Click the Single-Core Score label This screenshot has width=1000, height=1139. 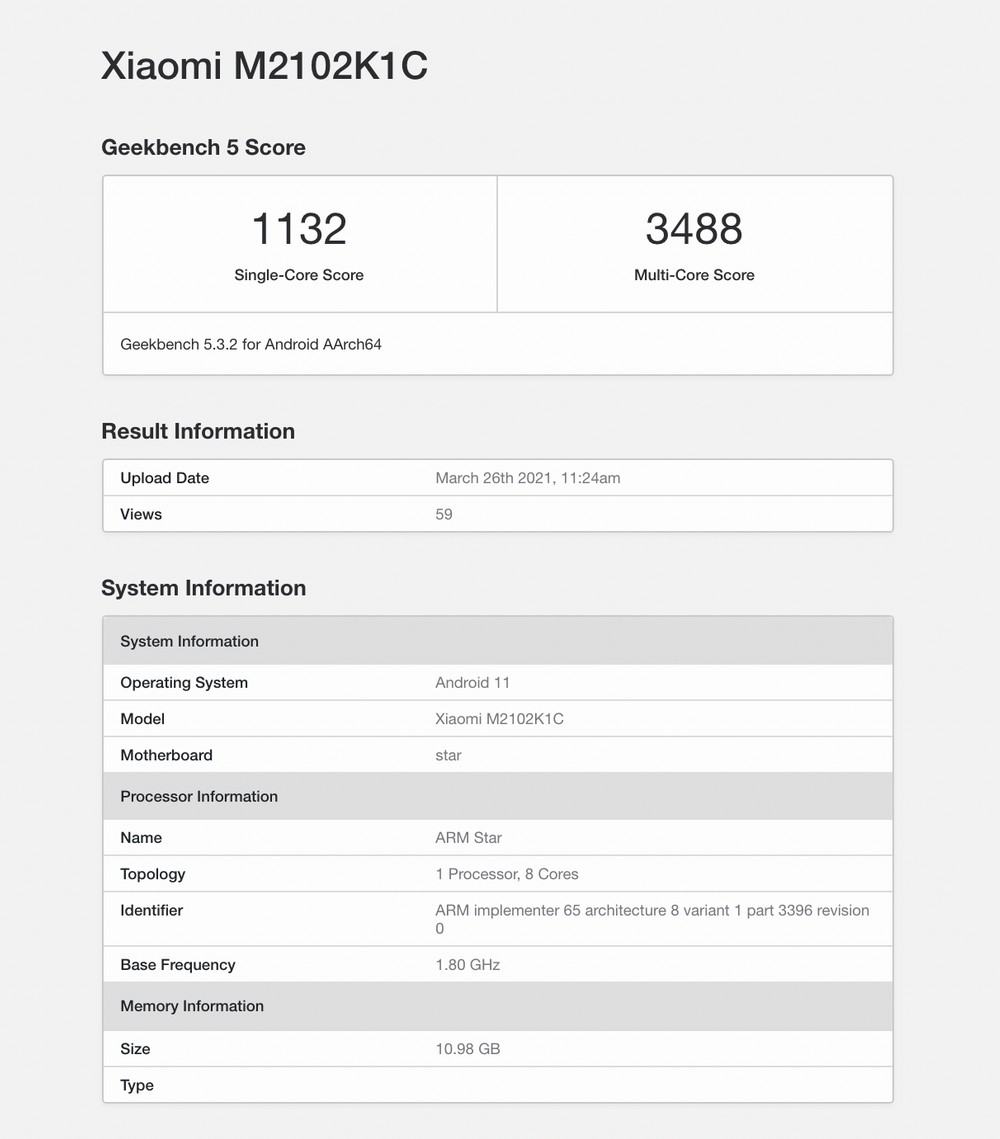(299, 275)
